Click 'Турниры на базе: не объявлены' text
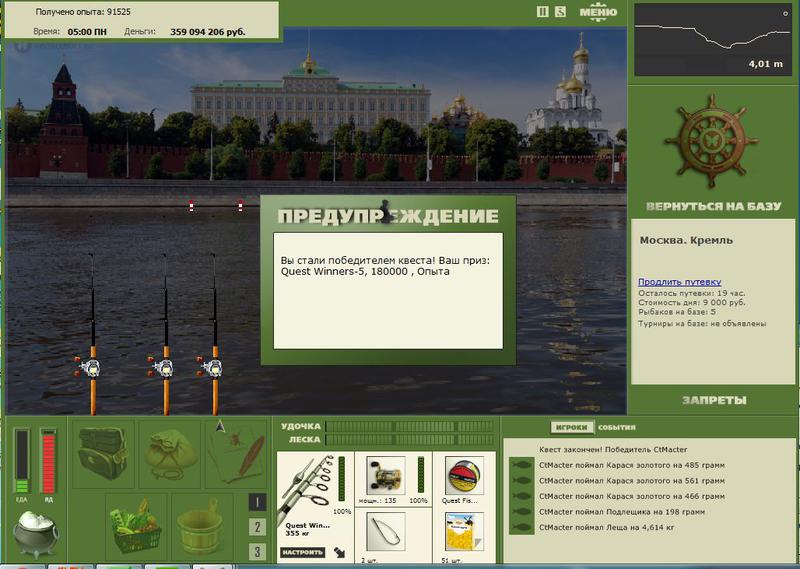Viewport: 800px width, 569px height. click(702, 324)
